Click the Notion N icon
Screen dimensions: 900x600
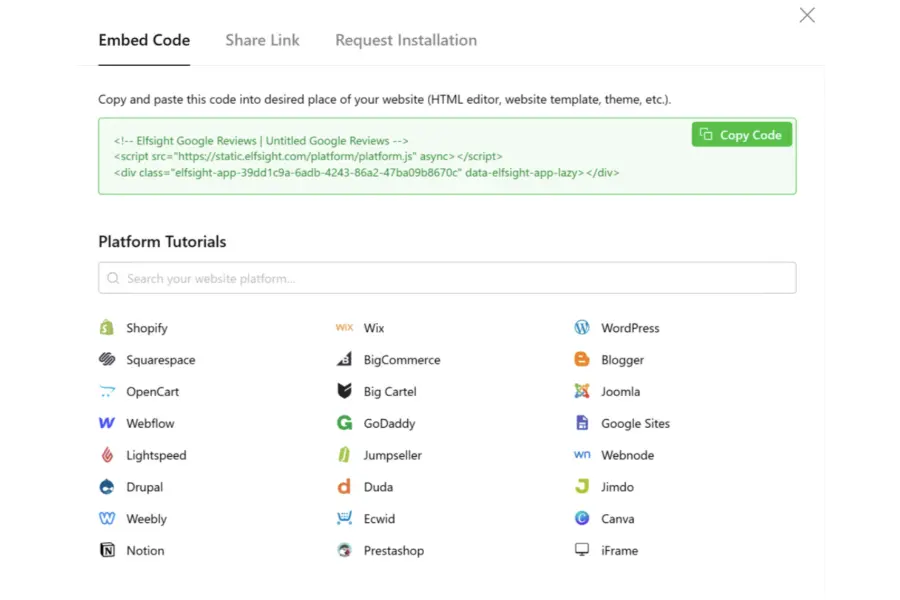pos(107,550)
